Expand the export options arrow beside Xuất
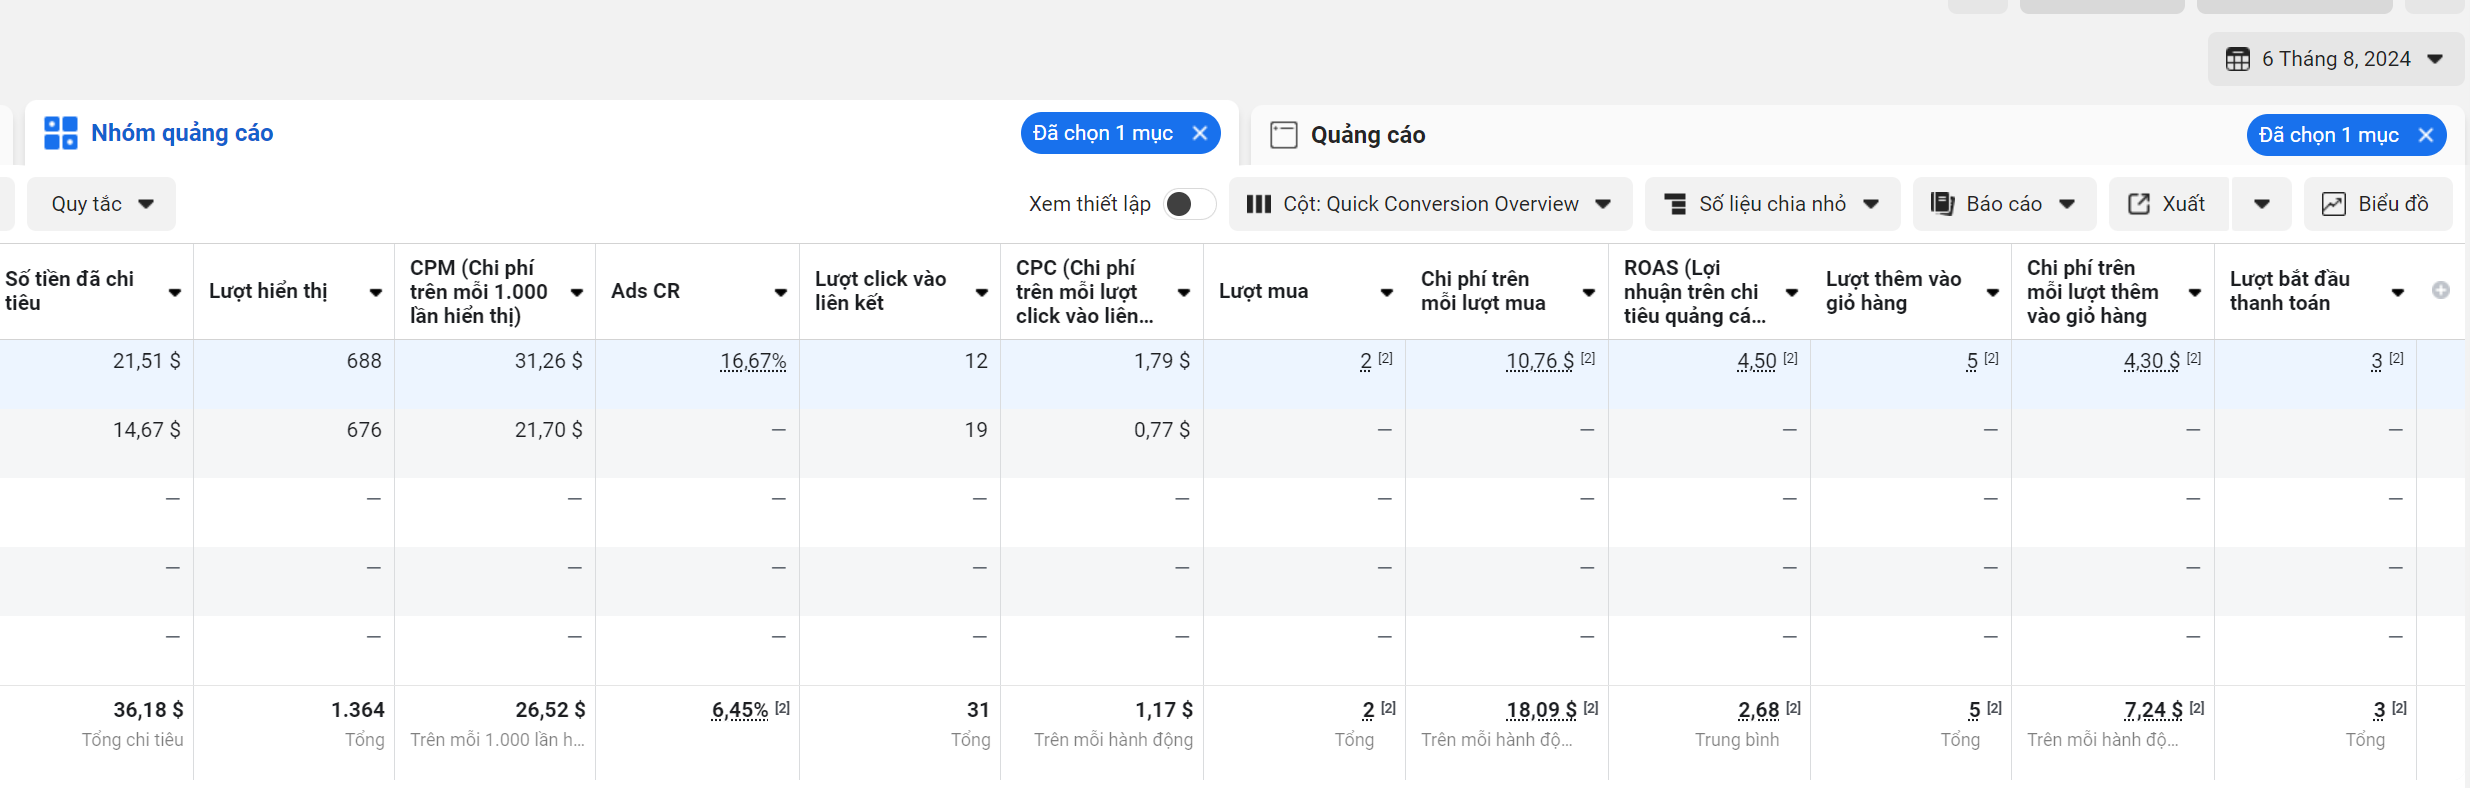The width and height of the screenshot is (2470, 788). [x=2262, y=204]
